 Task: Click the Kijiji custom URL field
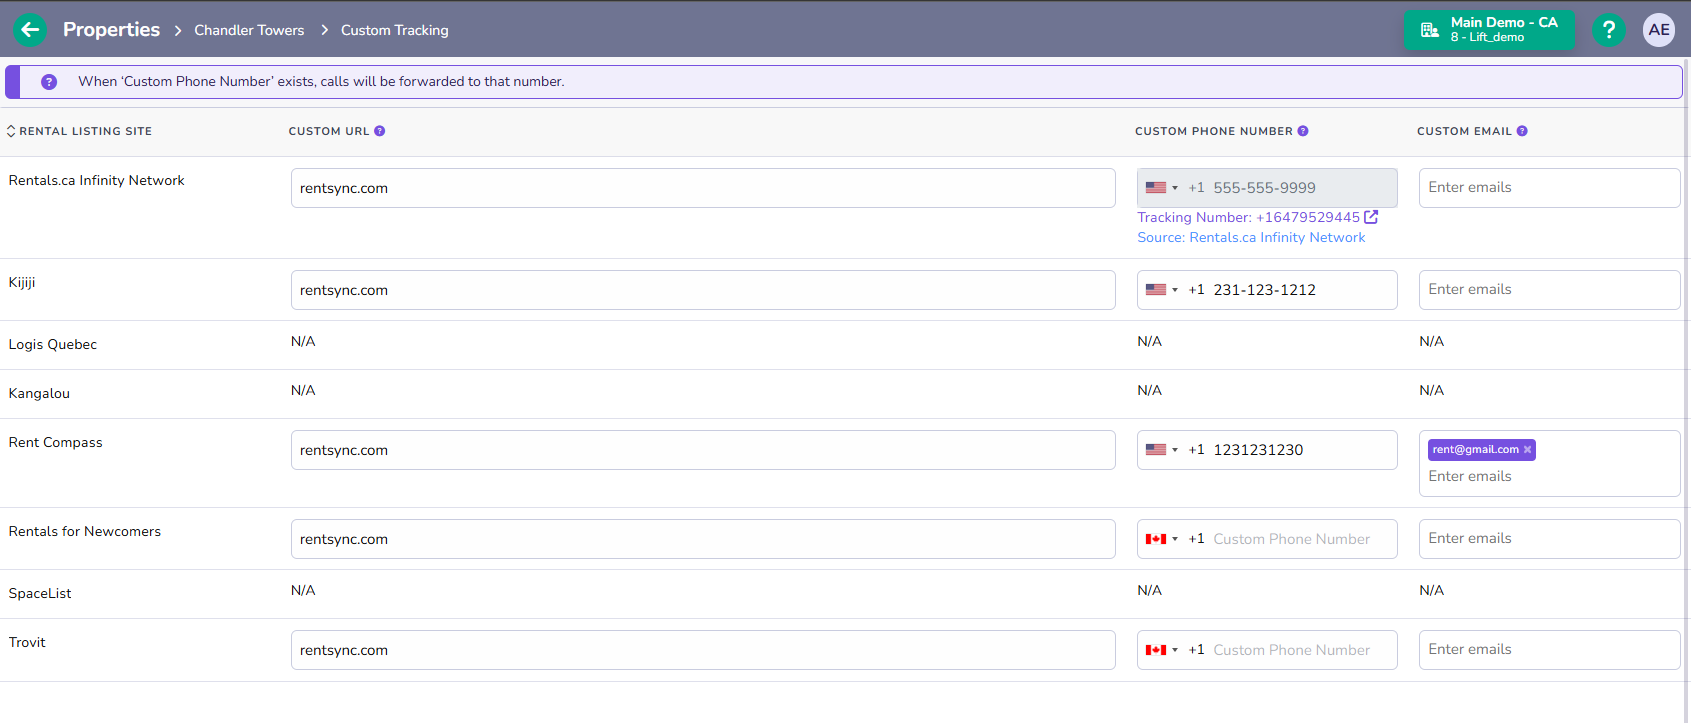(x=702, y=290)
